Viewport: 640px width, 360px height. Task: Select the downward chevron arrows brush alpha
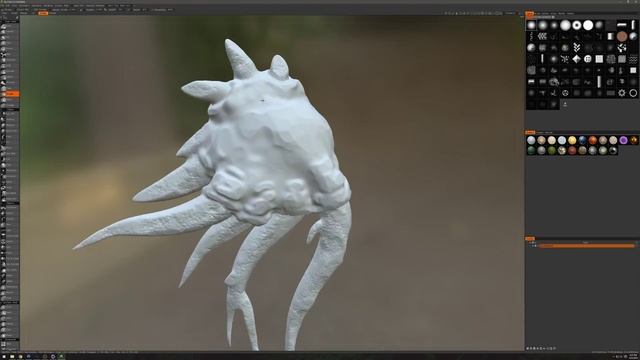coord(576,48)
